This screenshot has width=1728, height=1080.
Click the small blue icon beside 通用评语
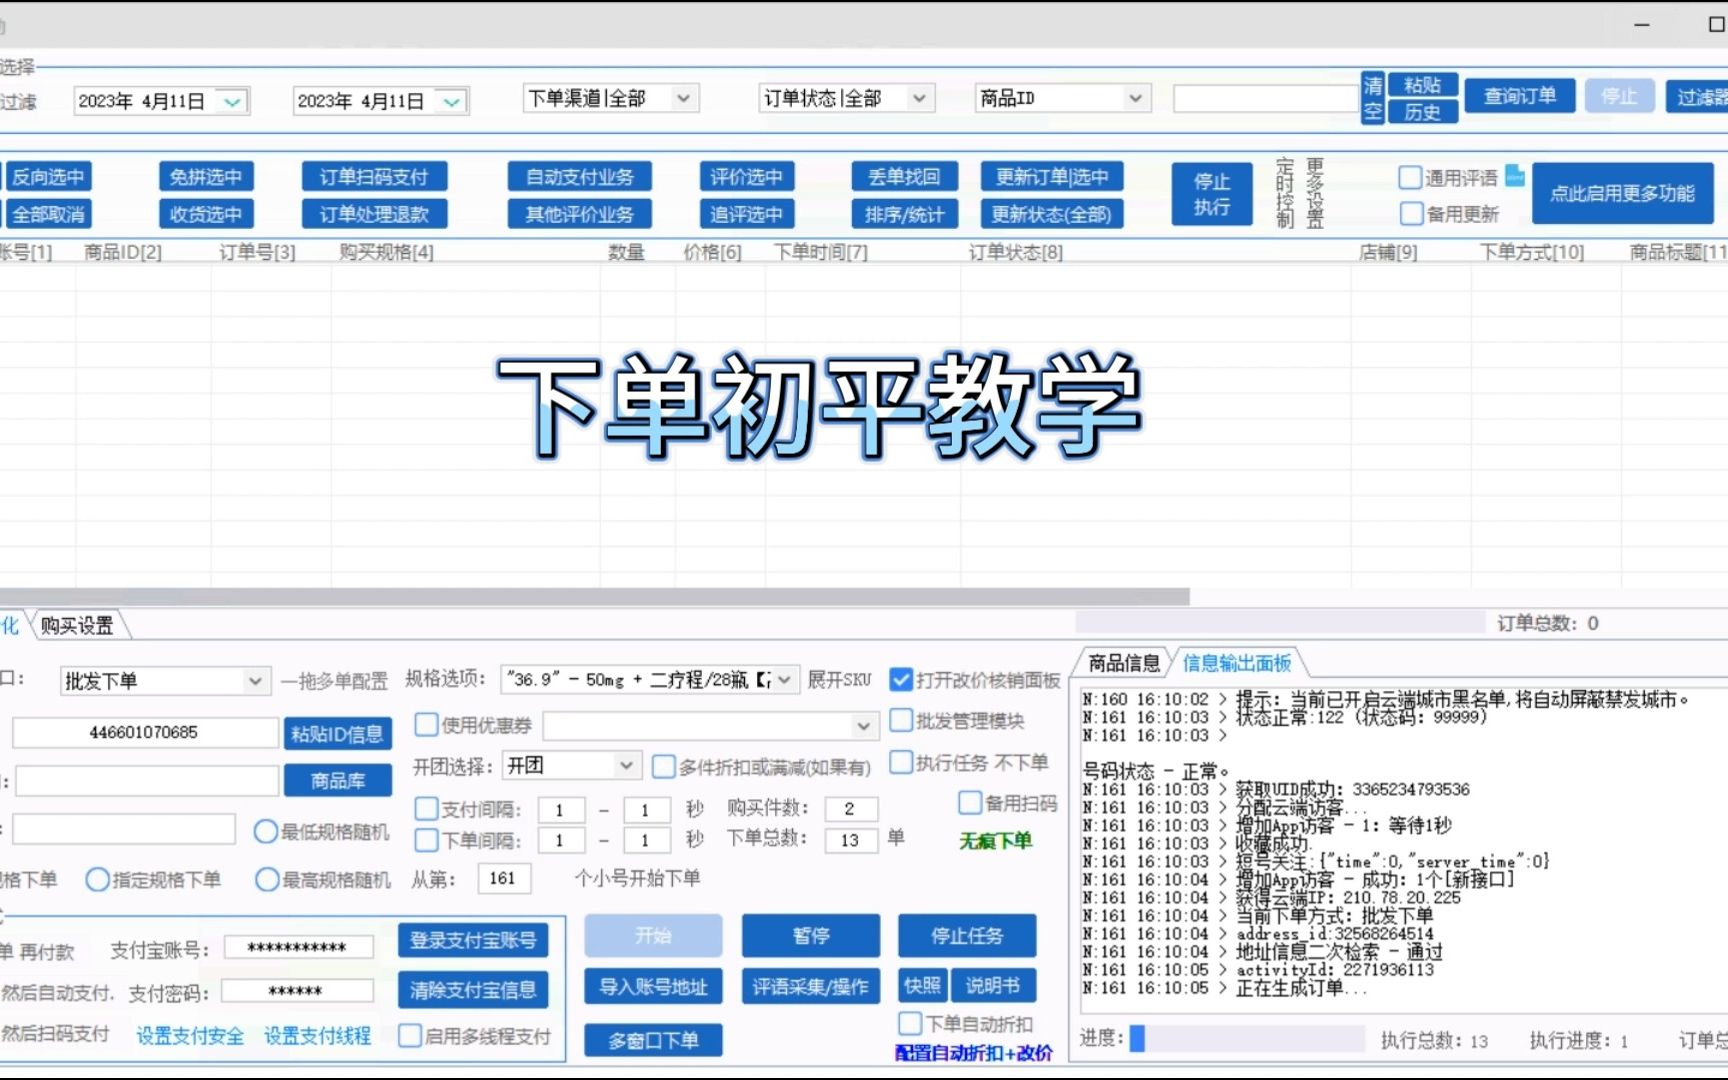pyautogui.click(x=1514, y=175)
